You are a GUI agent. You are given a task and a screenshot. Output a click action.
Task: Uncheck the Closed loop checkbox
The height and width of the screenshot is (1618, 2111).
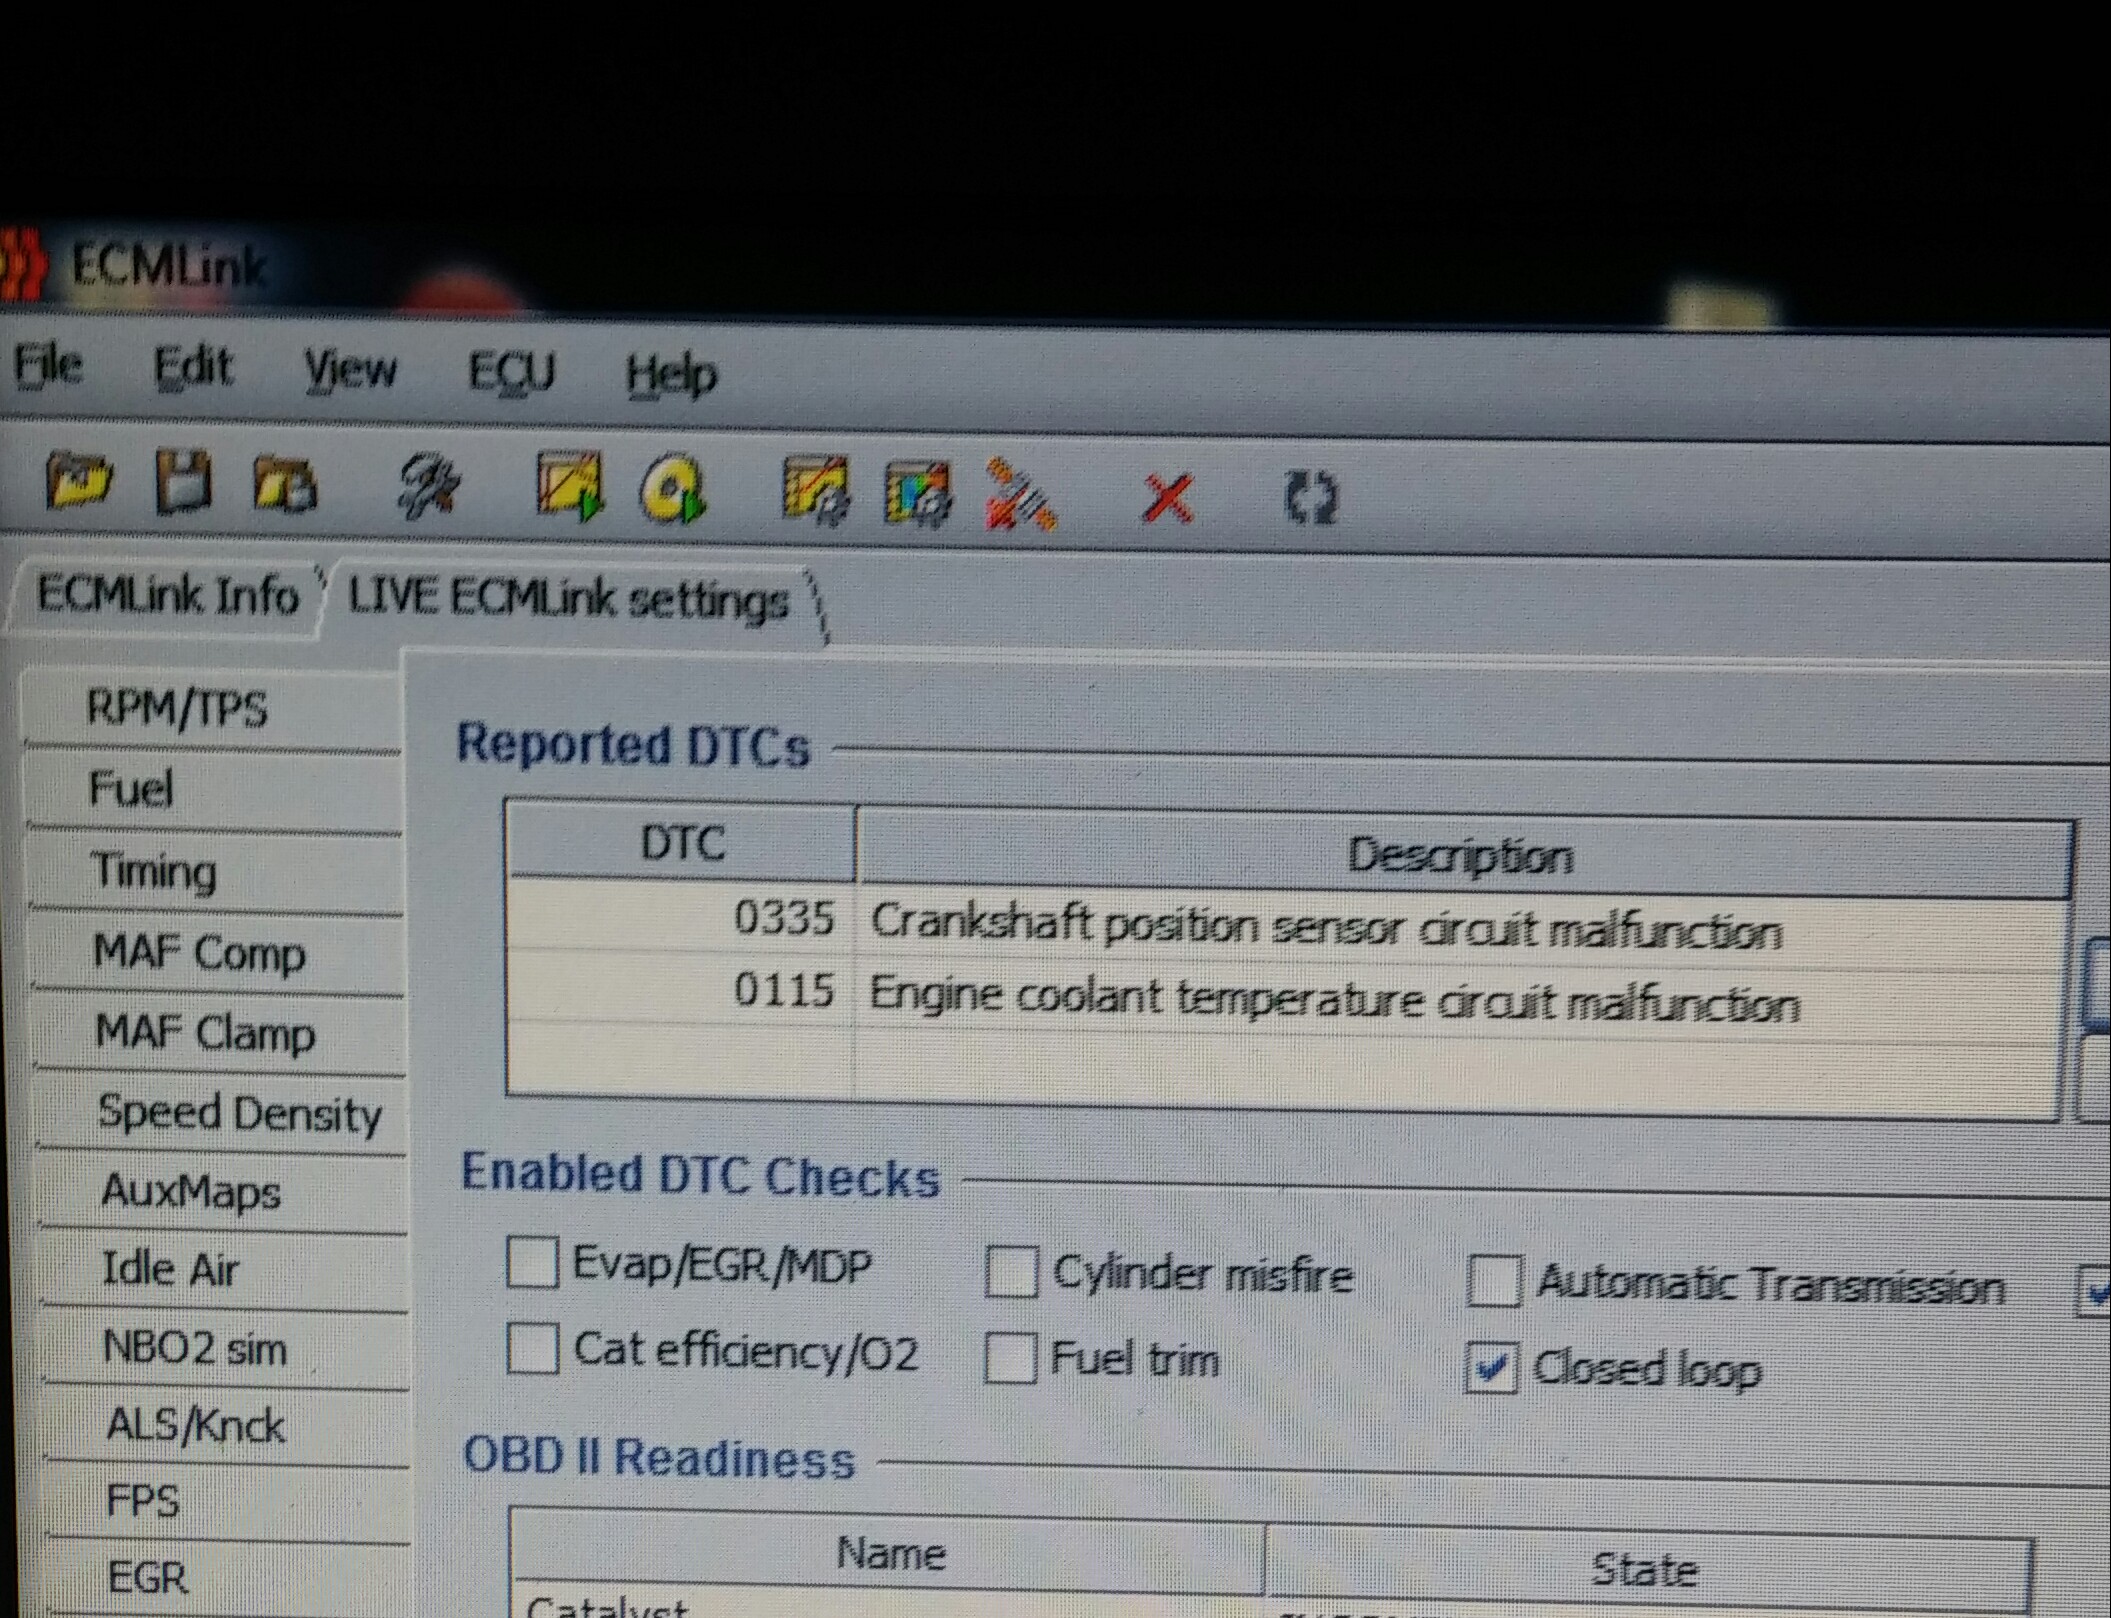click(x=1491, y=1367)
